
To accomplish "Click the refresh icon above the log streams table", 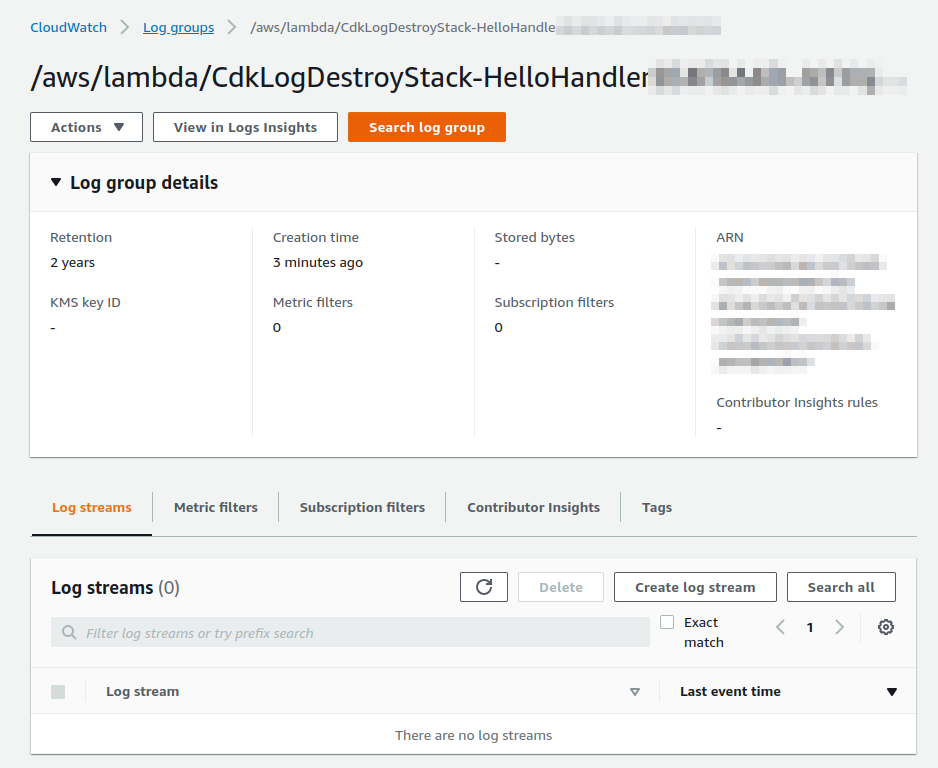I will pyautogui.click(x=483, y=587).
